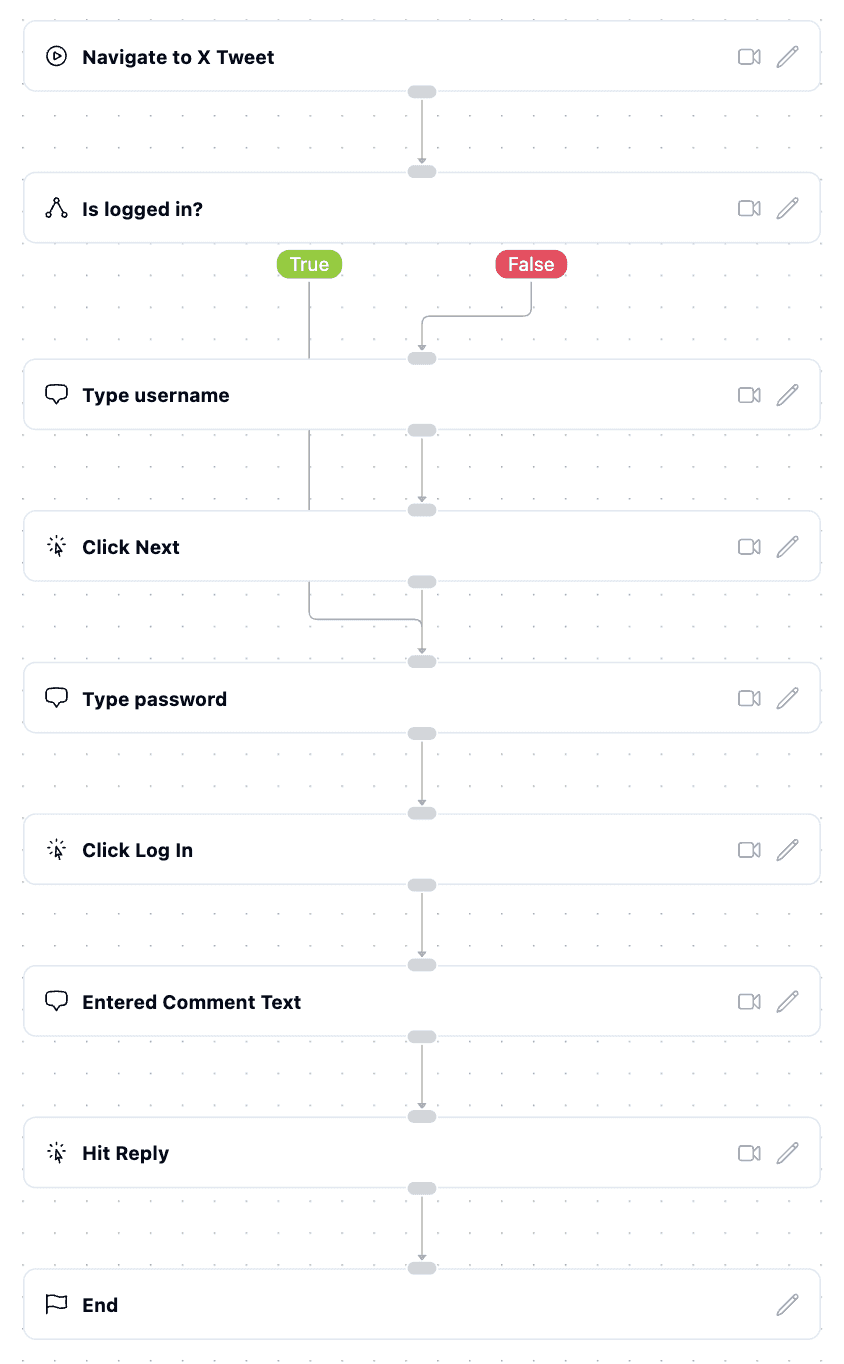Image resolution: width=844 pixels, height=1364 pixels.
Task: Edit the Entered Comment Text step
Action: (787, 1001)
